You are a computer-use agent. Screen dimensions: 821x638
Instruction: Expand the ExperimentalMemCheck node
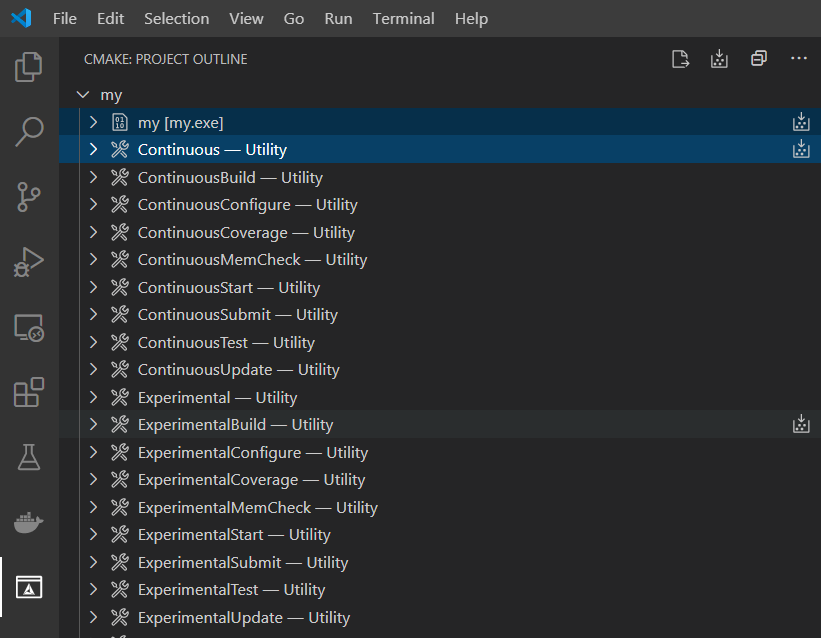pos(94,508)
